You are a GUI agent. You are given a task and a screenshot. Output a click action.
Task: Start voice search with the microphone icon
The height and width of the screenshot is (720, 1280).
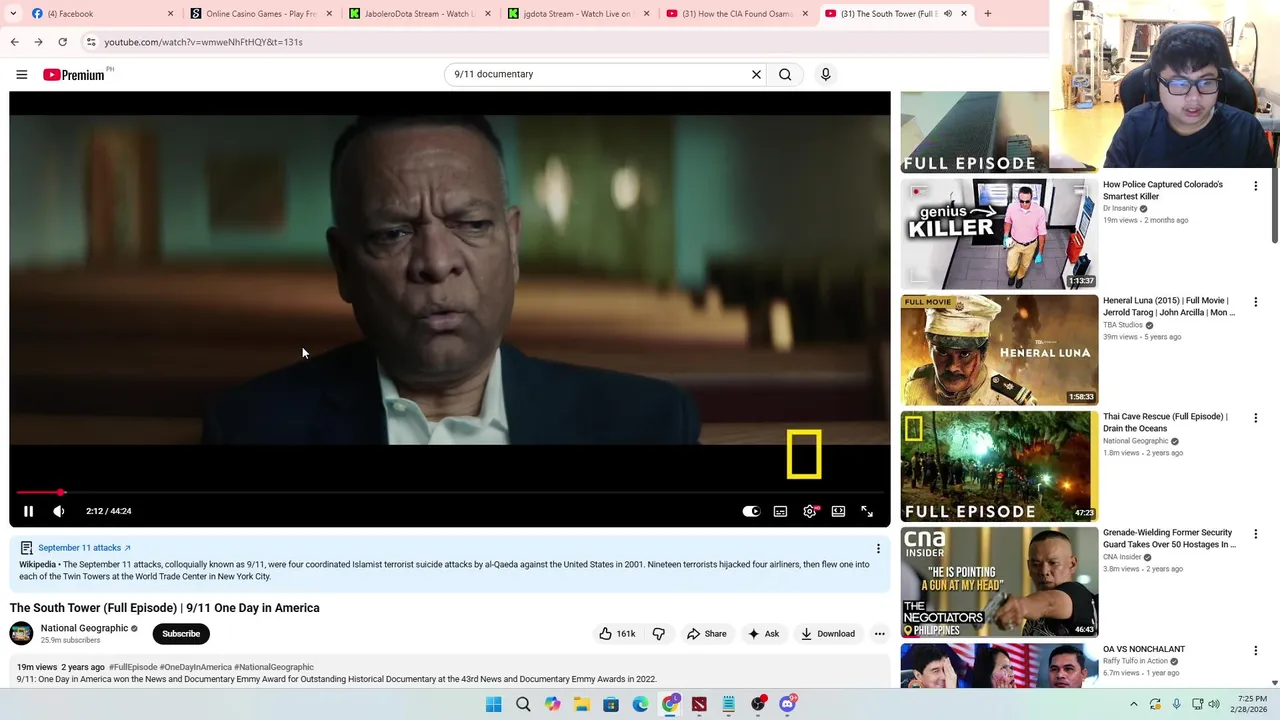pos(825,74)
